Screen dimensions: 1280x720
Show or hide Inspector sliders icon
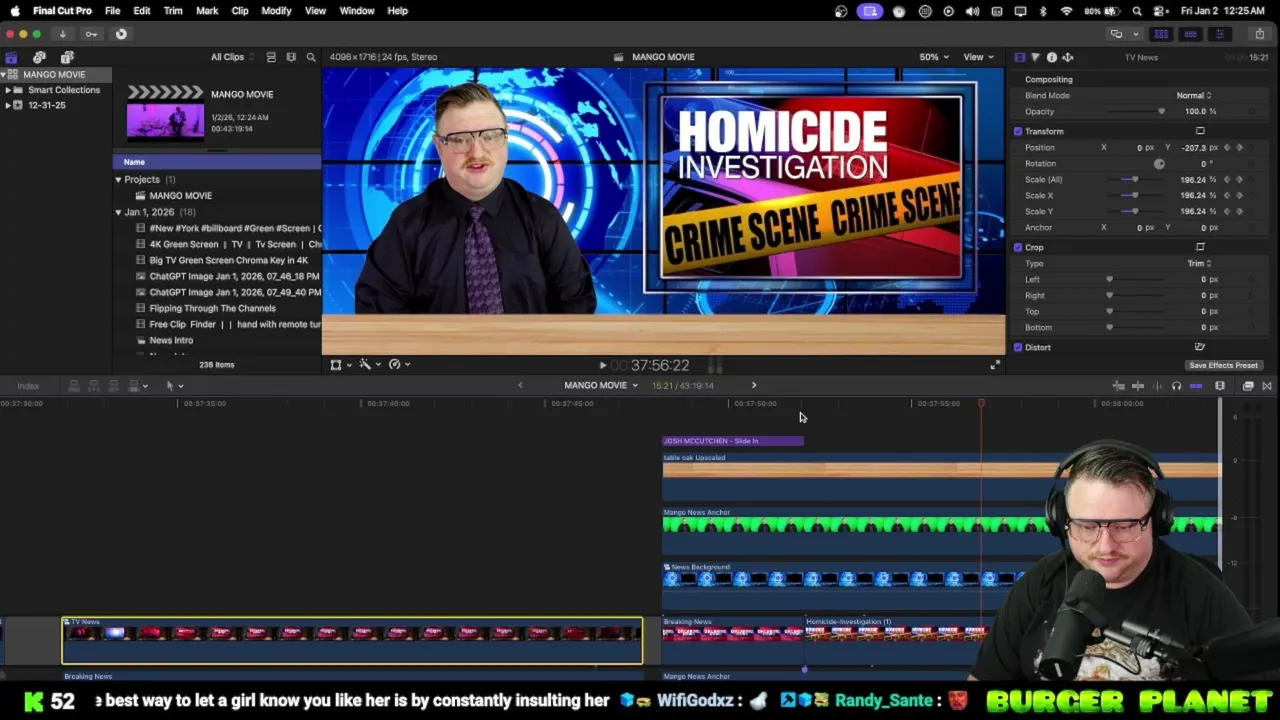[x=1220, y=34]
